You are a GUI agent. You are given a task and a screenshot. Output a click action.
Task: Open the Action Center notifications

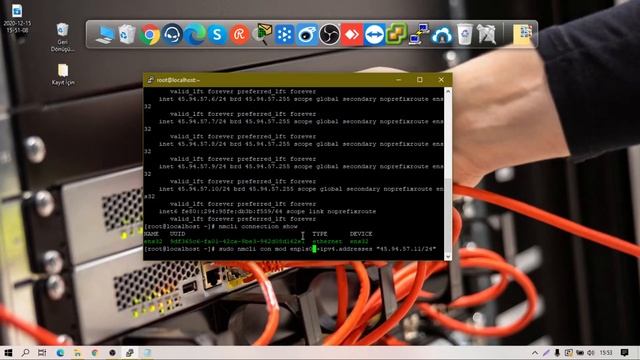coord(624,353)
